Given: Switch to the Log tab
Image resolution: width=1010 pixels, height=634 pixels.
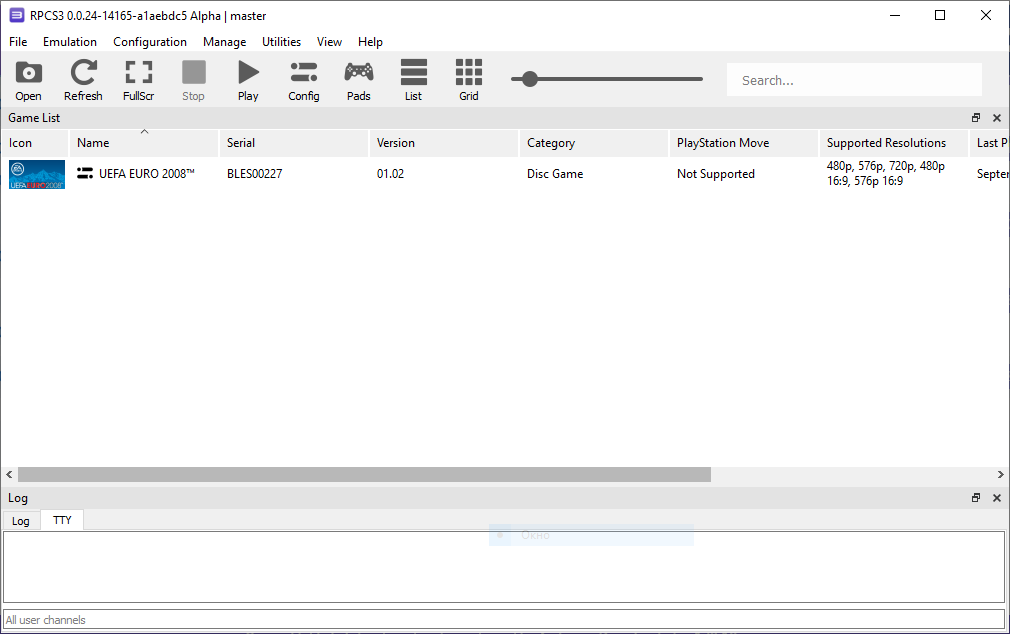Looking at the screenshot, I should (21, 521).
